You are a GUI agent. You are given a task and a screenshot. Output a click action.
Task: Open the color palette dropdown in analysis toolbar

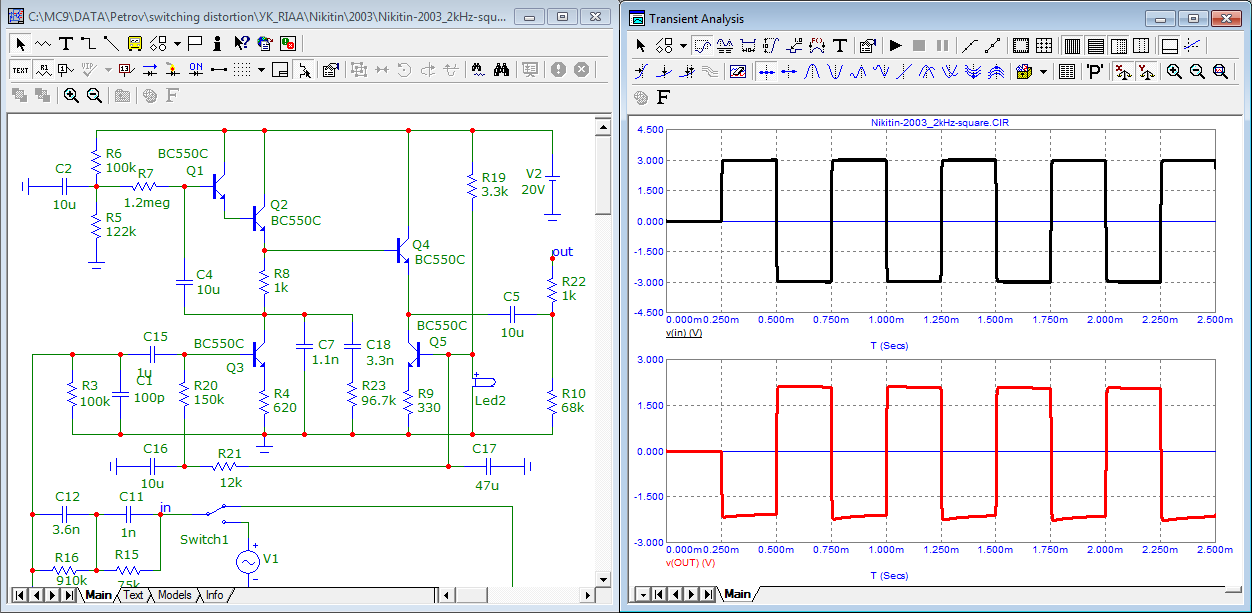1044,71
